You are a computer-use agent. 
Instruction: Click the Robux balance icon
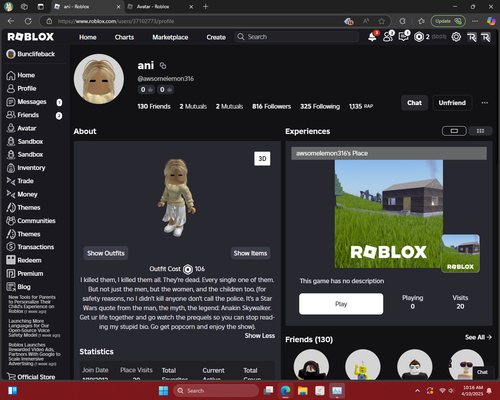(419, 37)
